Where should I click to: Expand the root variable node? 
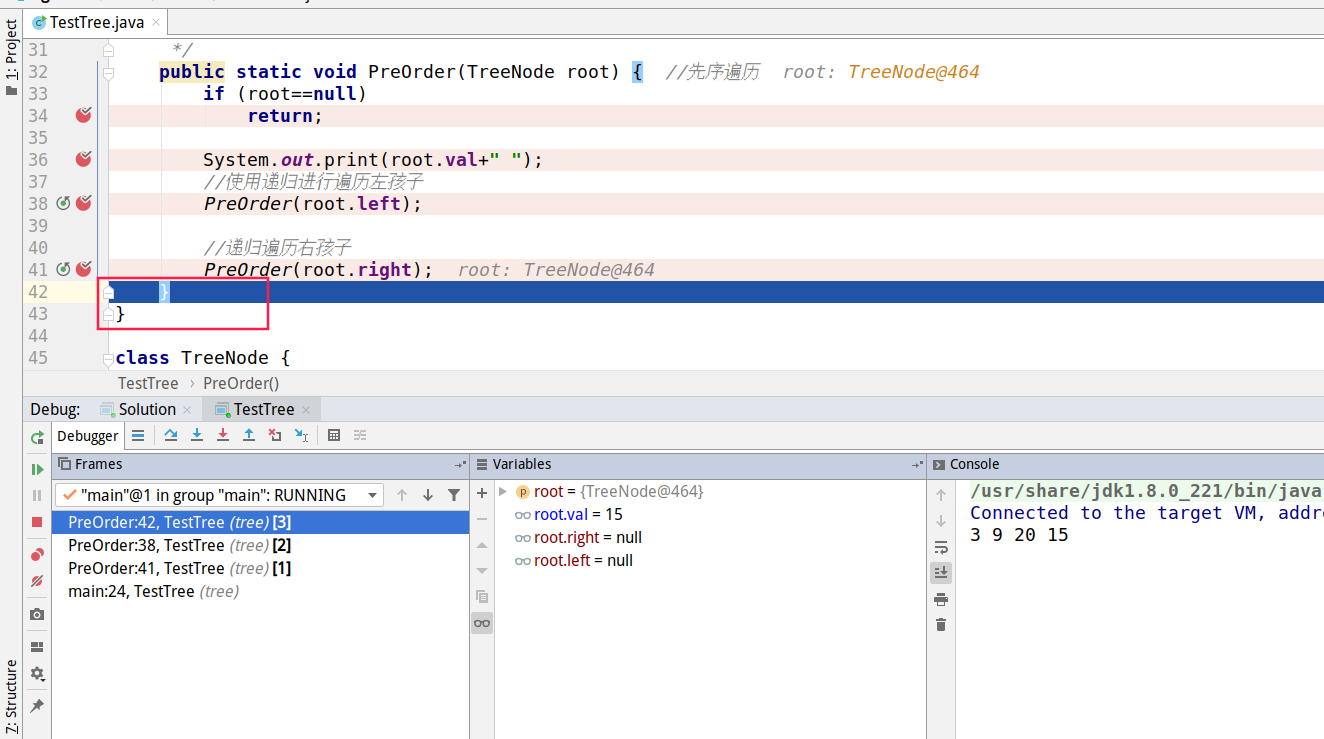point(503,491)
